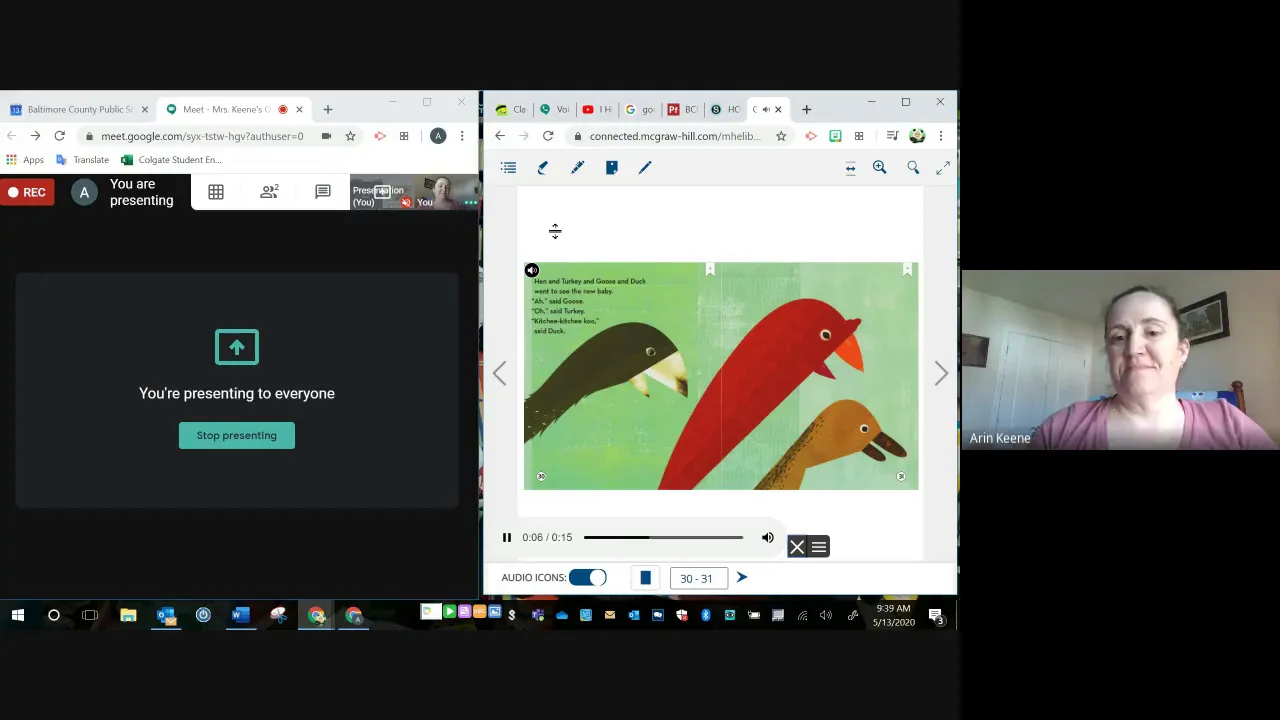Switch to the Cla... browser tab
The image size is (1280, 720).
[x=510, y=109]
